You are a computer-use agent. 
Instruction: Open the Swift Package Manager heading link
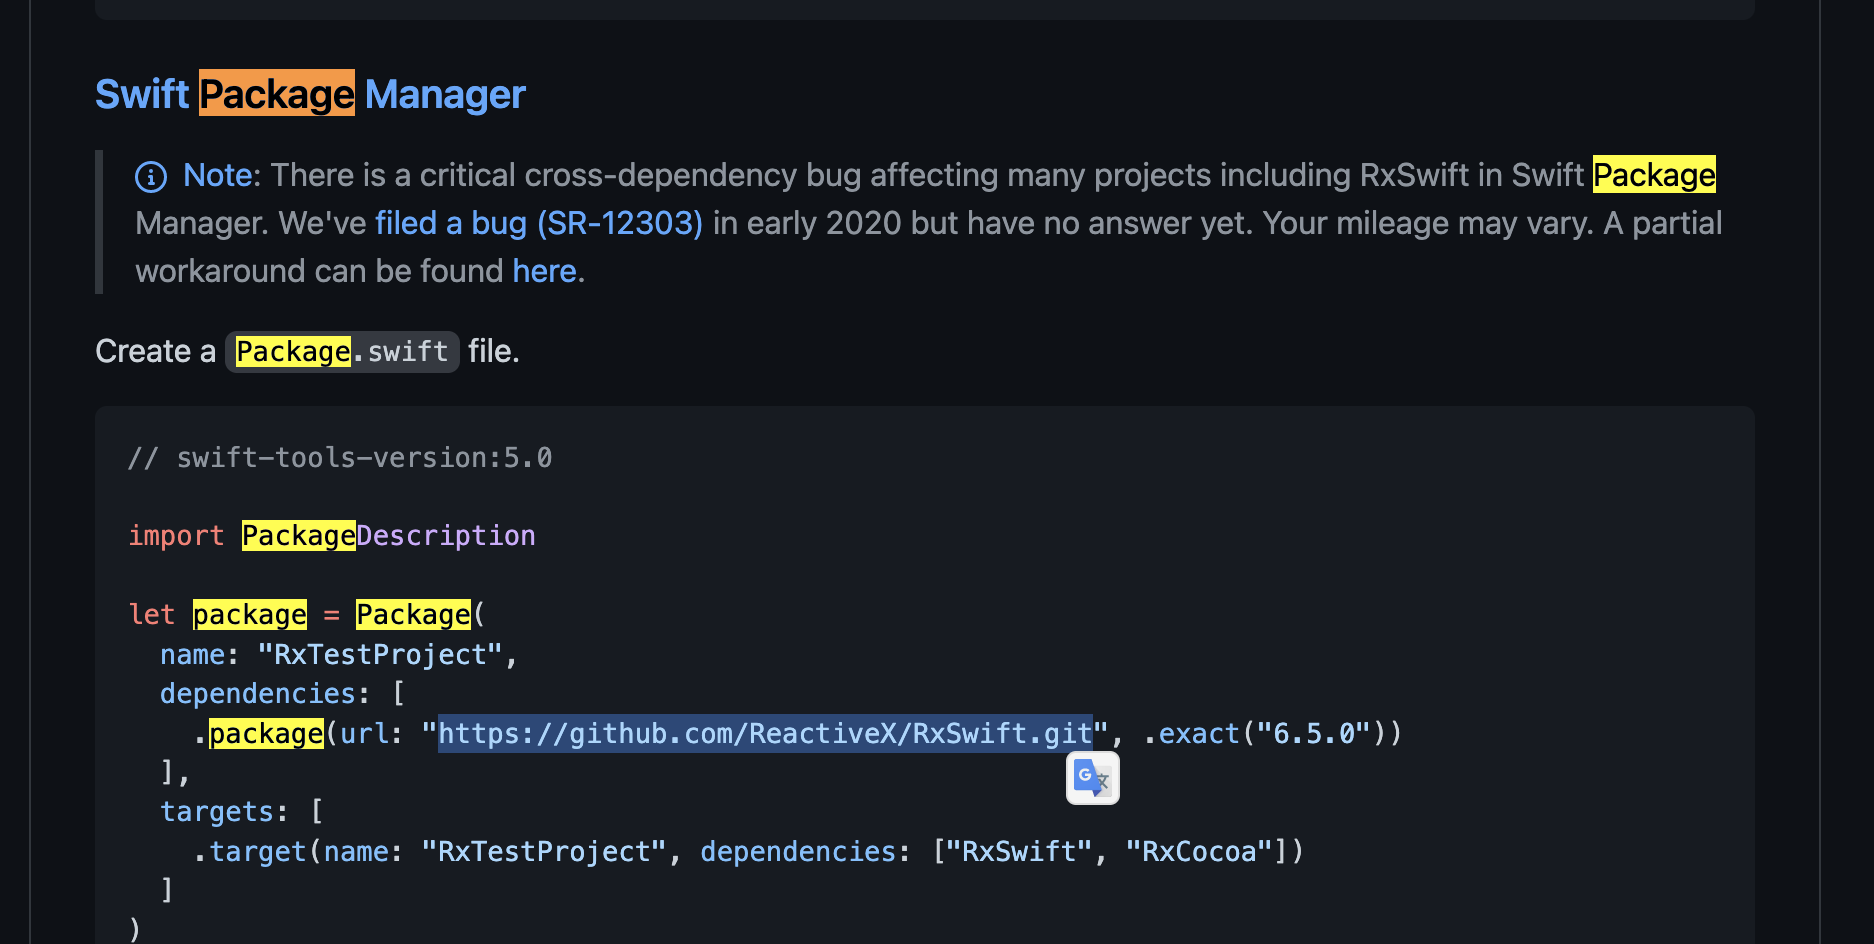tap(310, 94)
